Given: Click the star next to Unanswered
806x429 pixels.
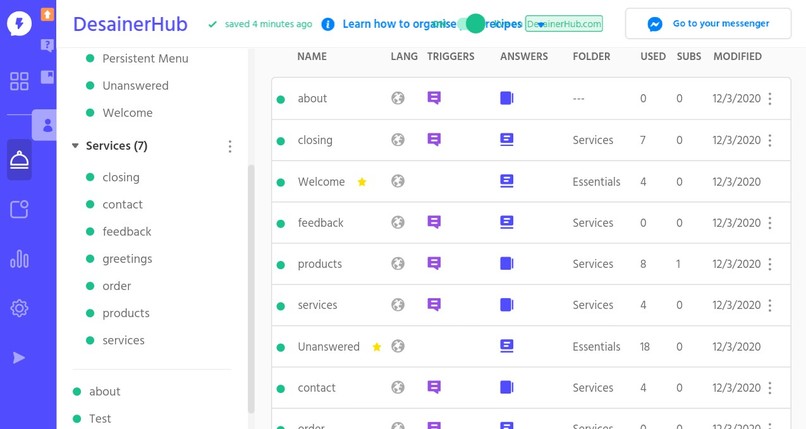Looking at the screenshot, I should tap(377, 347).
